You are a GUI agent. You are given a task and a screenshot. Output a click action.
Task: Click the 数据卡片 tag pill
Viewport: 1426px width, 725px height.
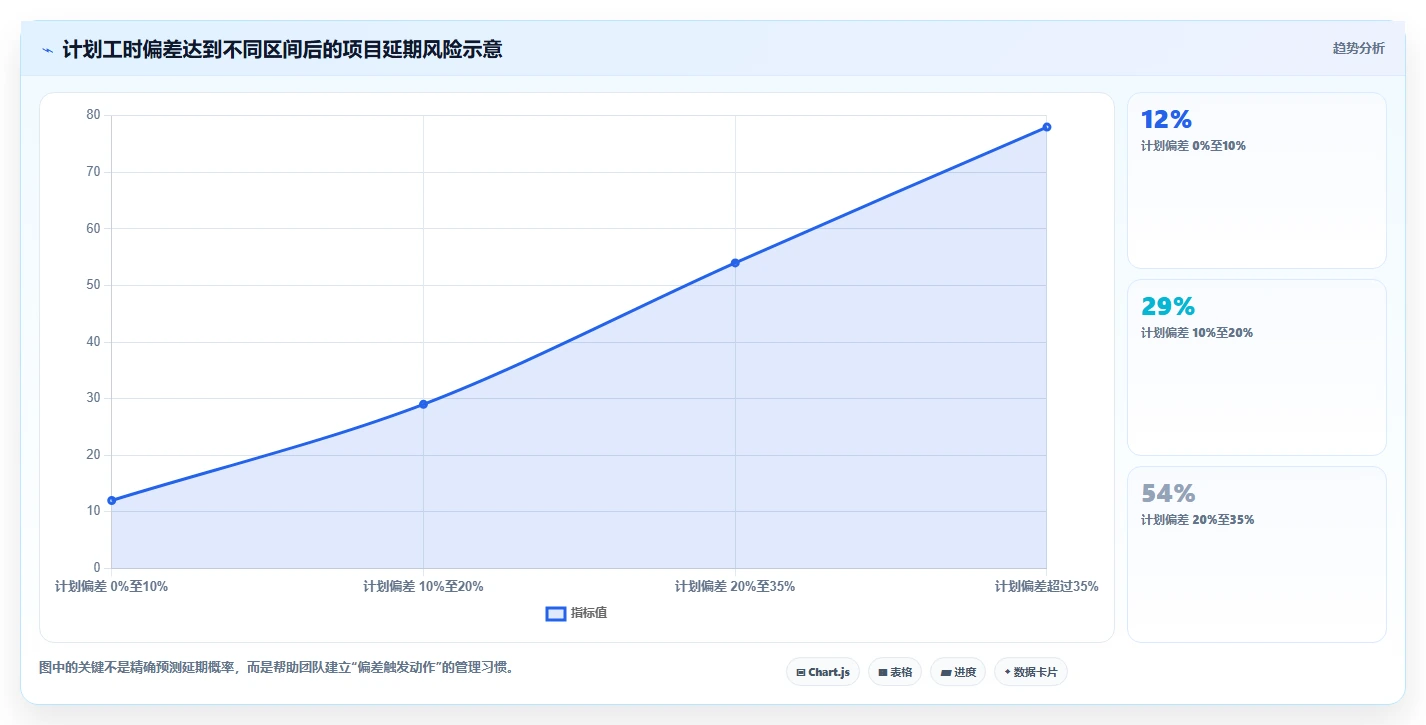(1031, 672)
